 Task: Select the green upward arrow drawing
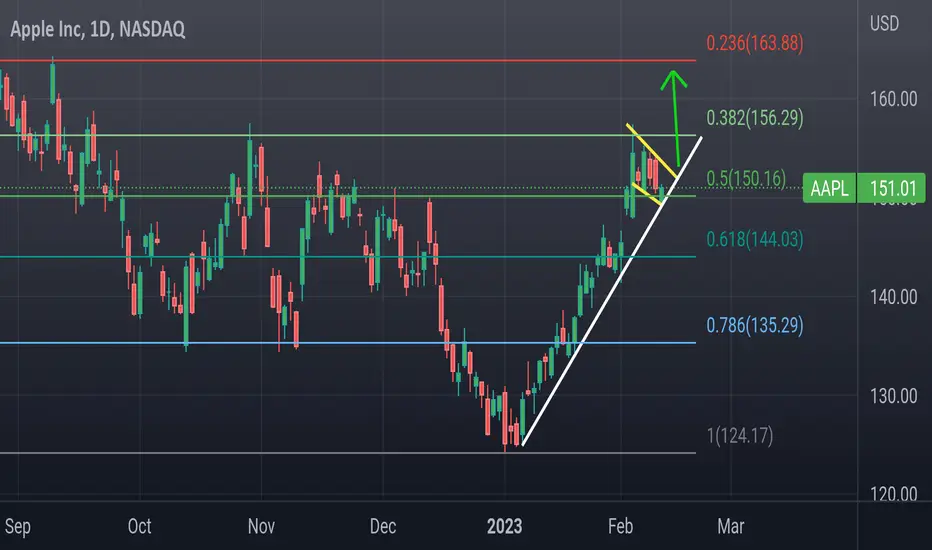pos(675,119)
